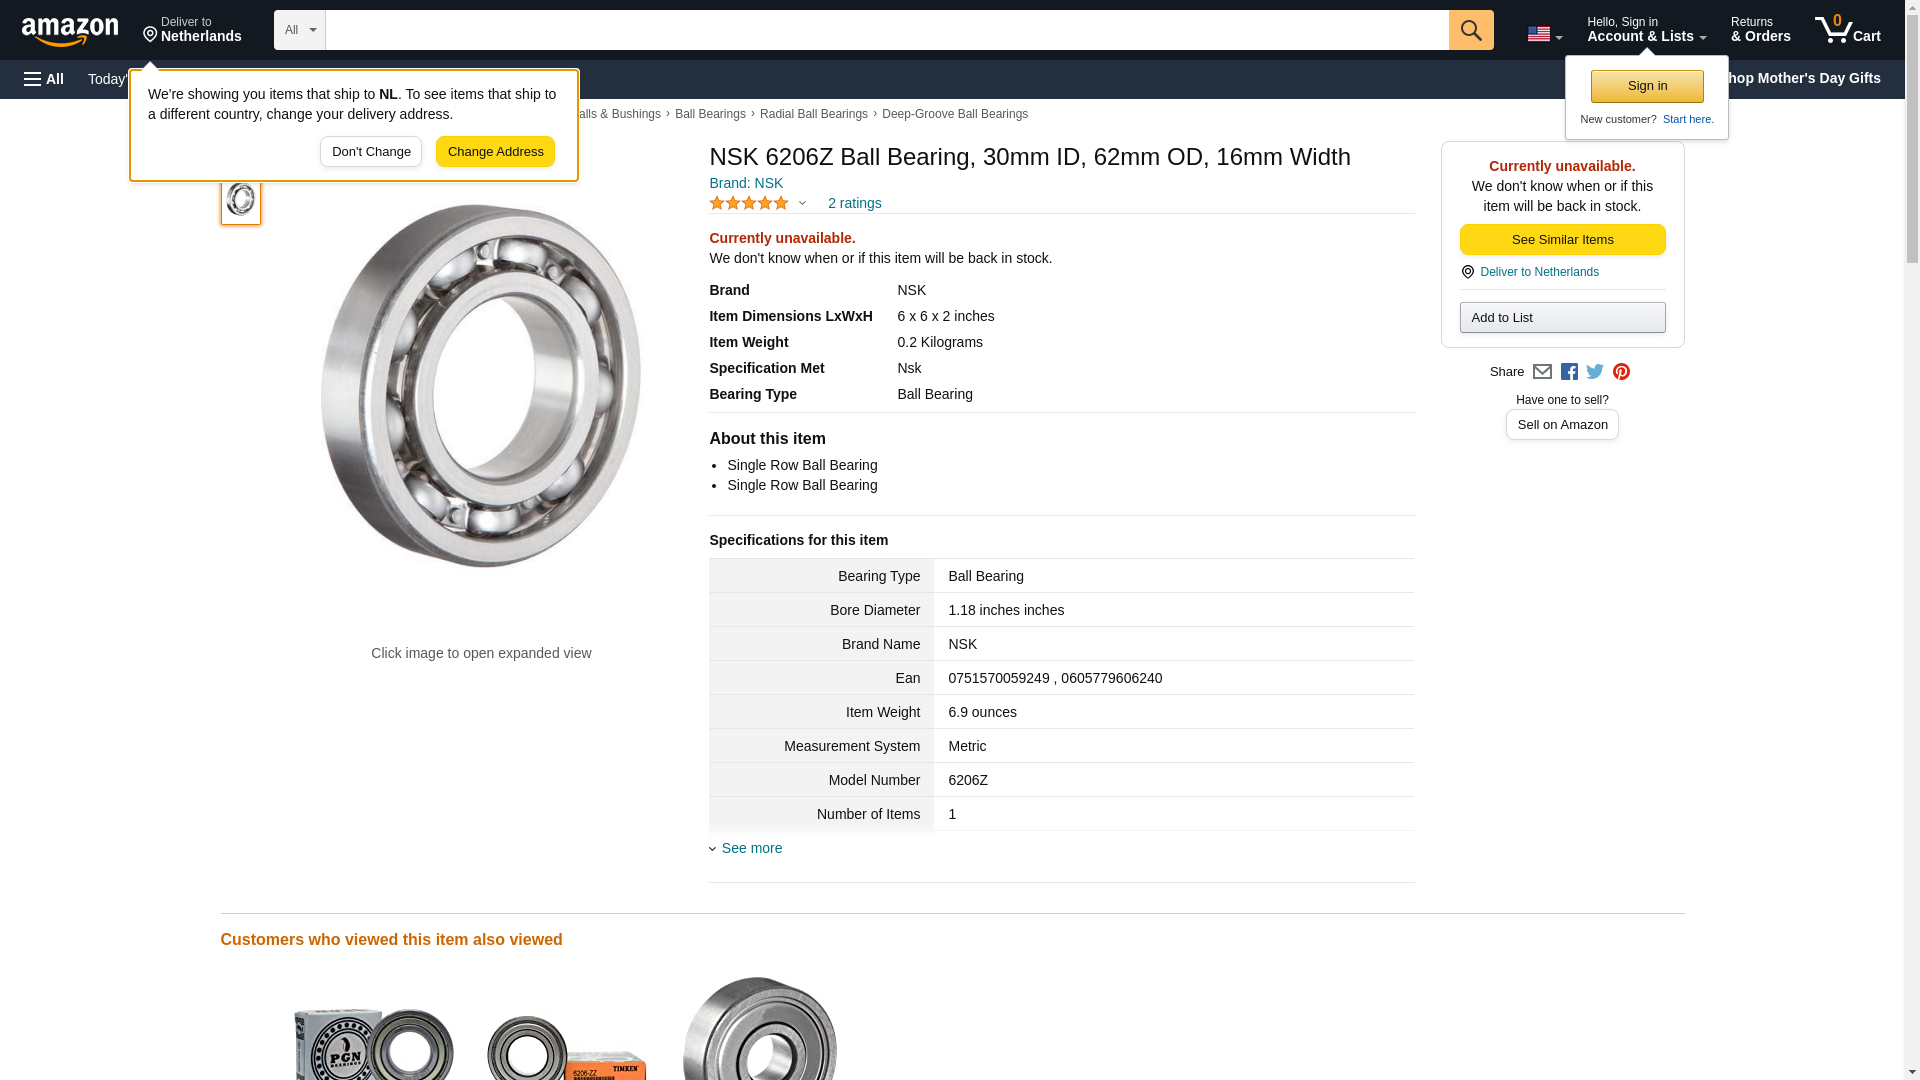1920x1080 pixels.
Task: Open Returns & Orders
Action: tap(1760, 30)
